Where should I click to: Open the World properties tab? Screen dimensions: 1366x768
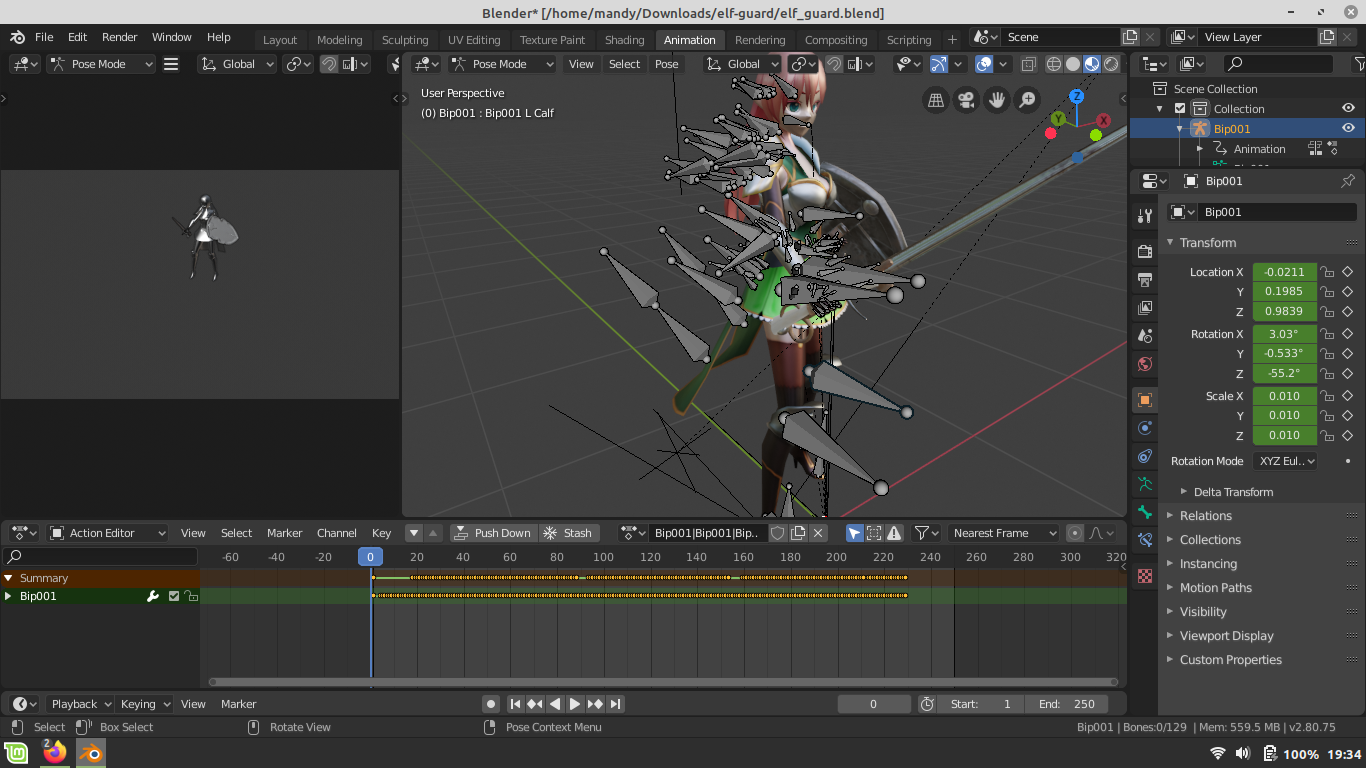point(1145,364)
